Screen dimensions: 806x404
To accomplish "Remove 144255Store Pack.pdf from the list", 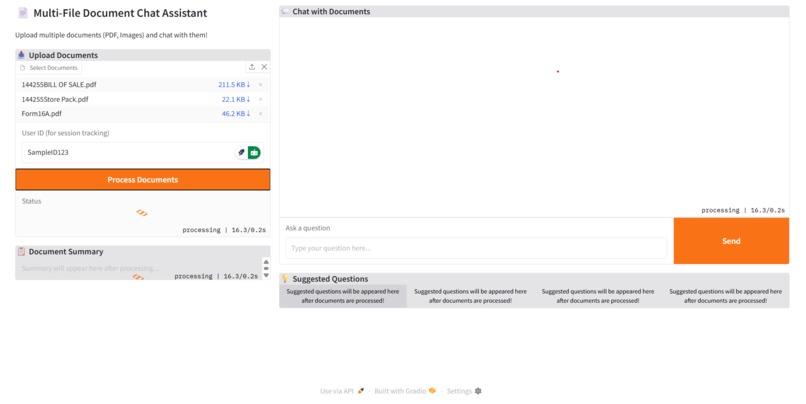I will [261, 99].
